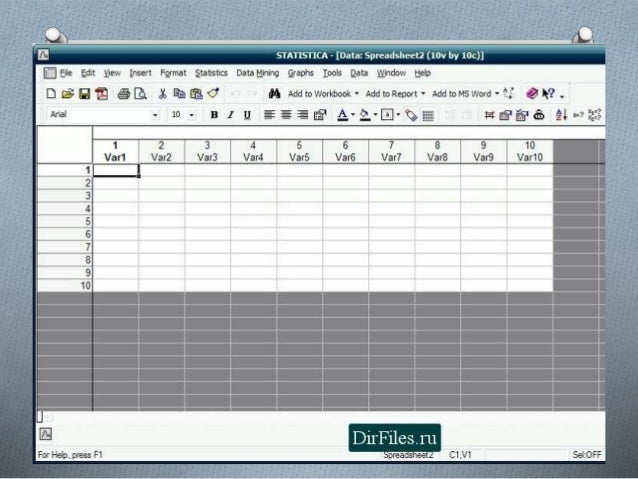Select row 10 header
Viewport: 638px width, 479px height.
65,285
